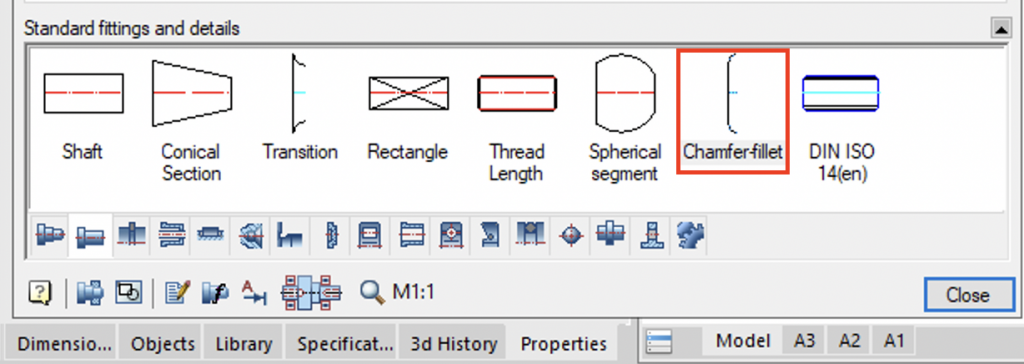The height and width of the screenshot is (364, 1024).
Task: Click the shaft assembly icon next to help
Action: point(89,293)
